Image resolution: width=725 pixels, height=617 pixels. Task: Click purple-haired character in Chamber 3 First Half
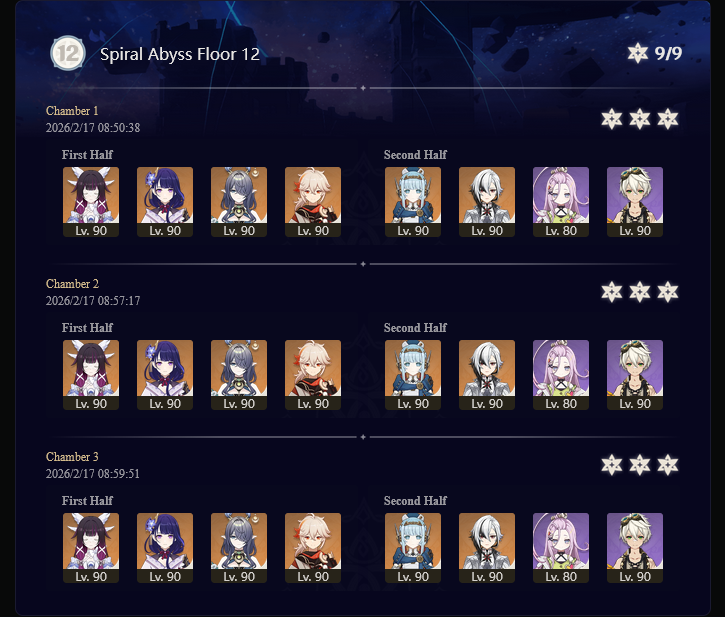pyautogui.click(x=165, y=548)
